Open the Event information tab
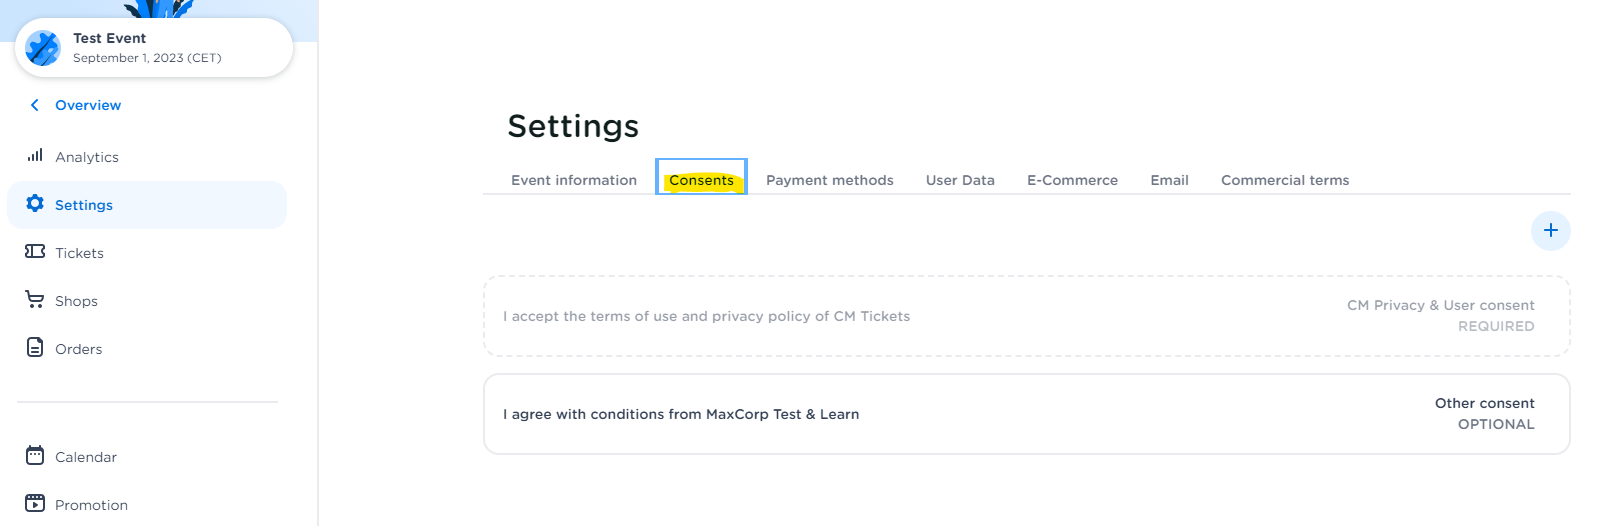The width and height of the screenshot is (1618, 526). (574, 180)
